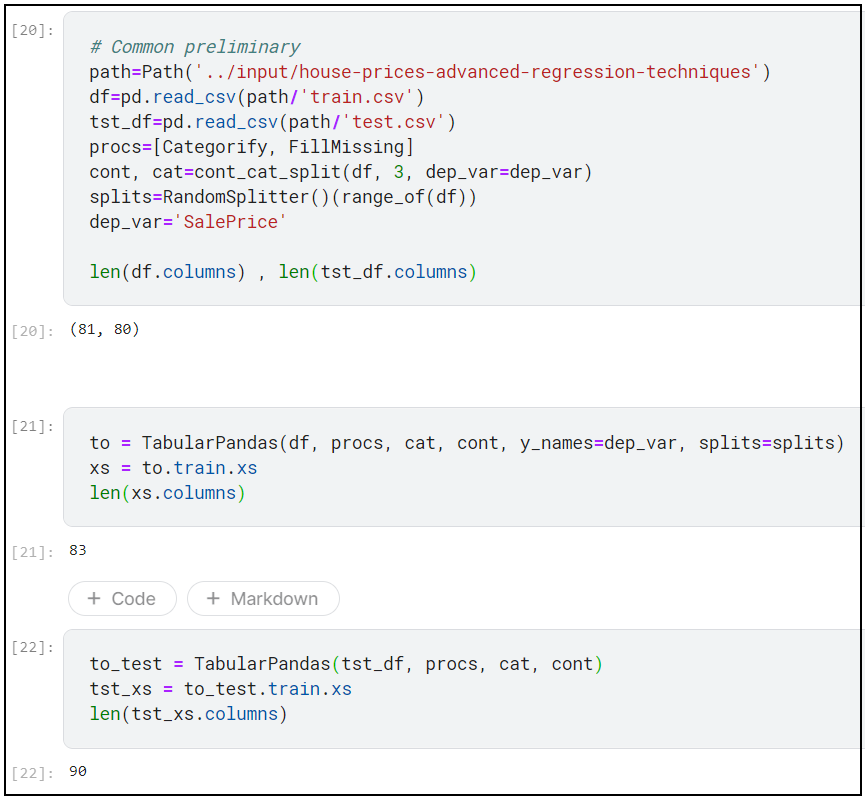The width and height of the screenshot is (865, 799).
Task: Click the 'to = TabularPandas(df...' line
Action: (x=467, y=443)
